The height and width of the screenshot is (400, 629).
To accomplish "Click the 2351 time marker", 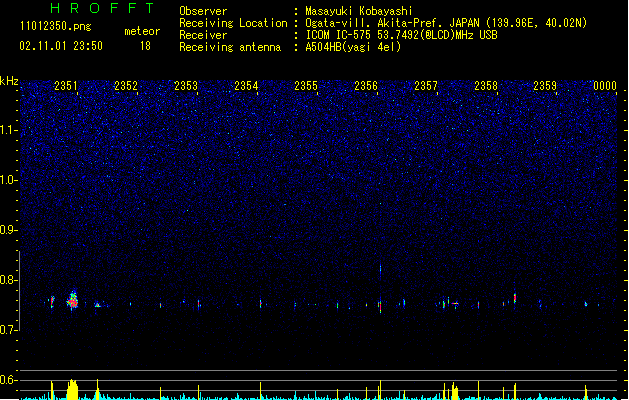I will (66, 86).
